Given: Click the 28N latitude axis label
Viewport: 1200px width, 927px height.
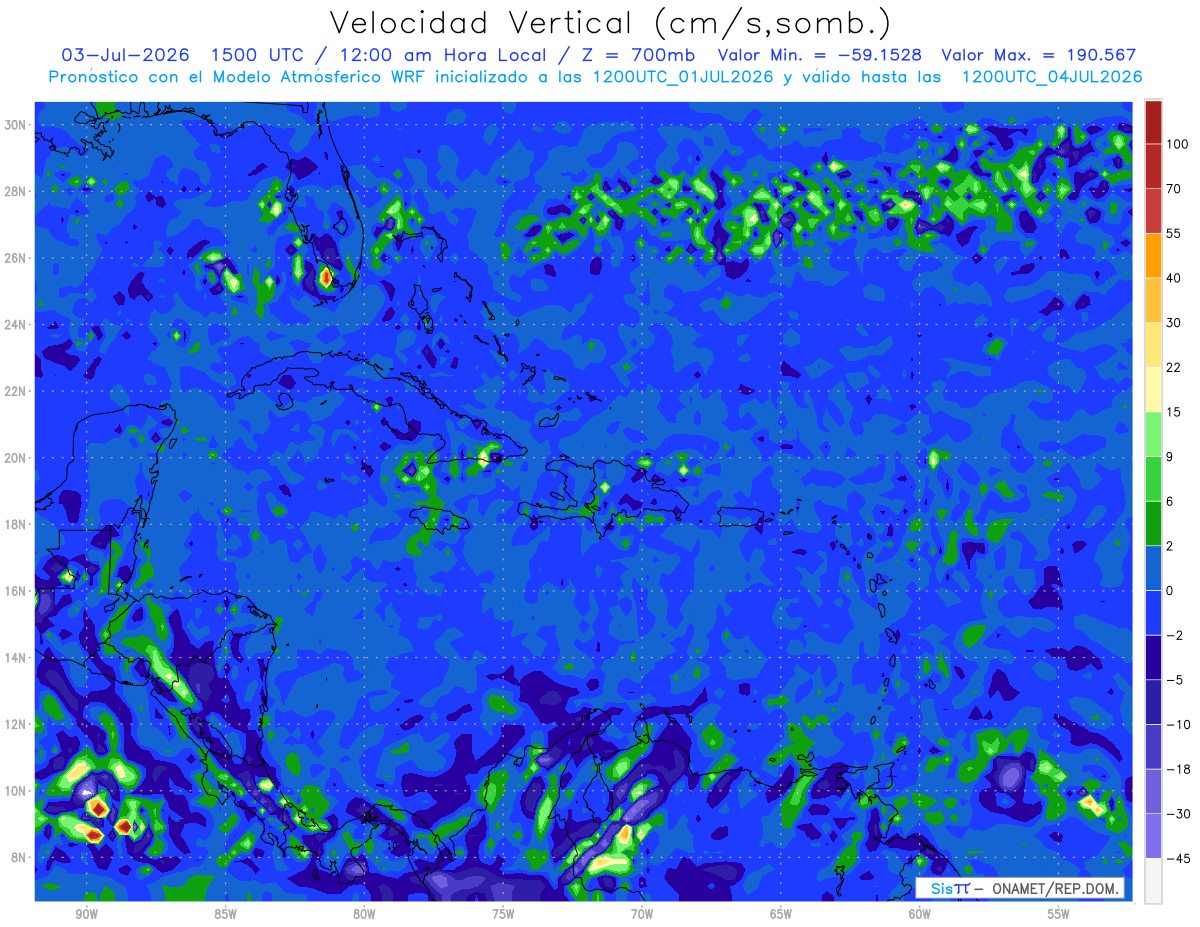Looking at the screenshot, I should click(x=17, y=191).
